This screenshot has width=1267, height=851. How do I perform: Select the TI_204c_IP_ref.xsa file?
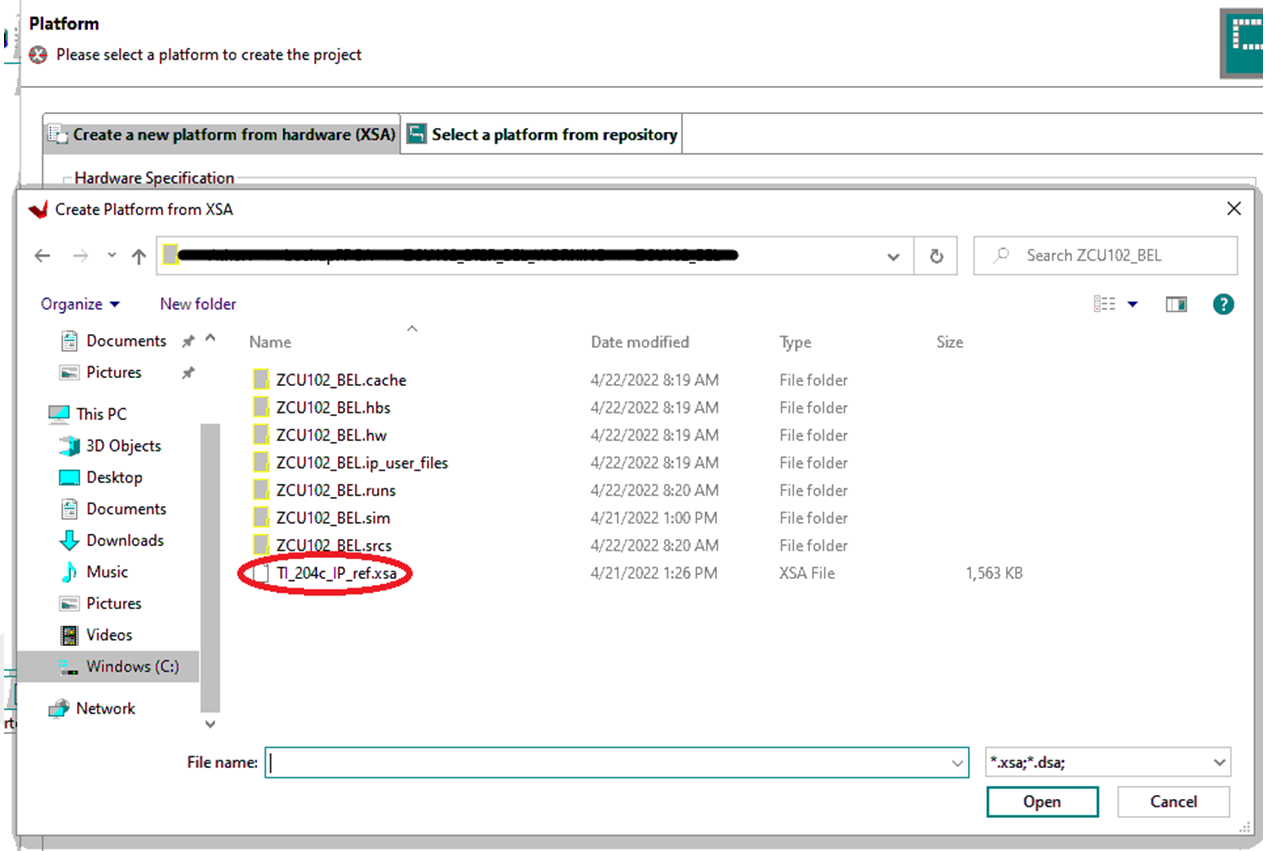(343, 573)
